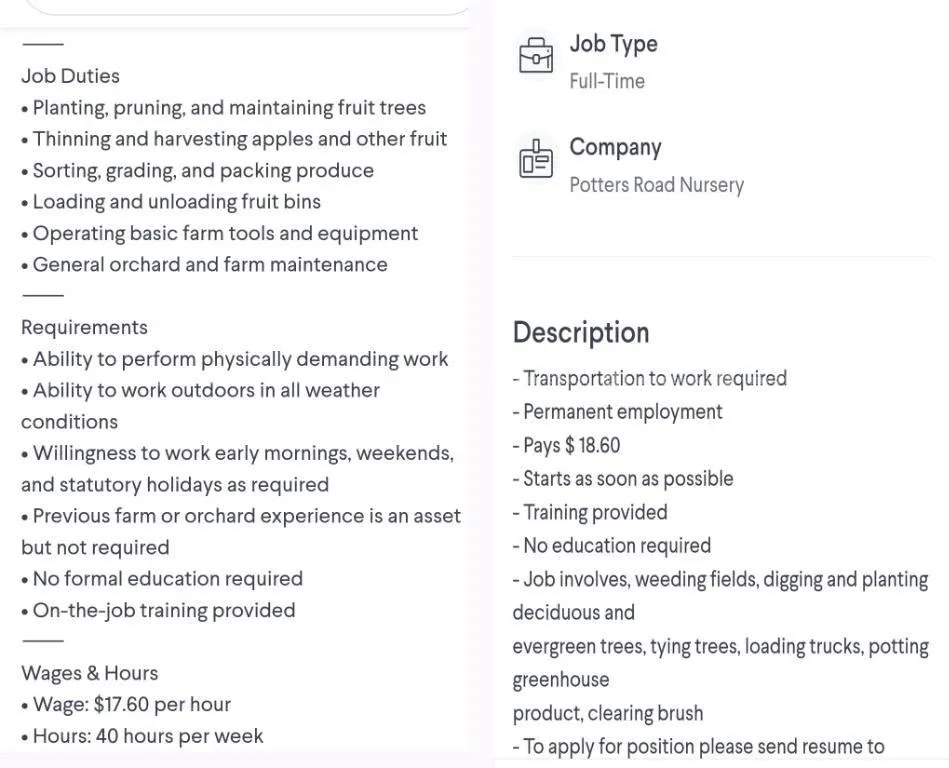The image size is (949, 768).
Task: Select the Description heading
Action: pos(581,333)
